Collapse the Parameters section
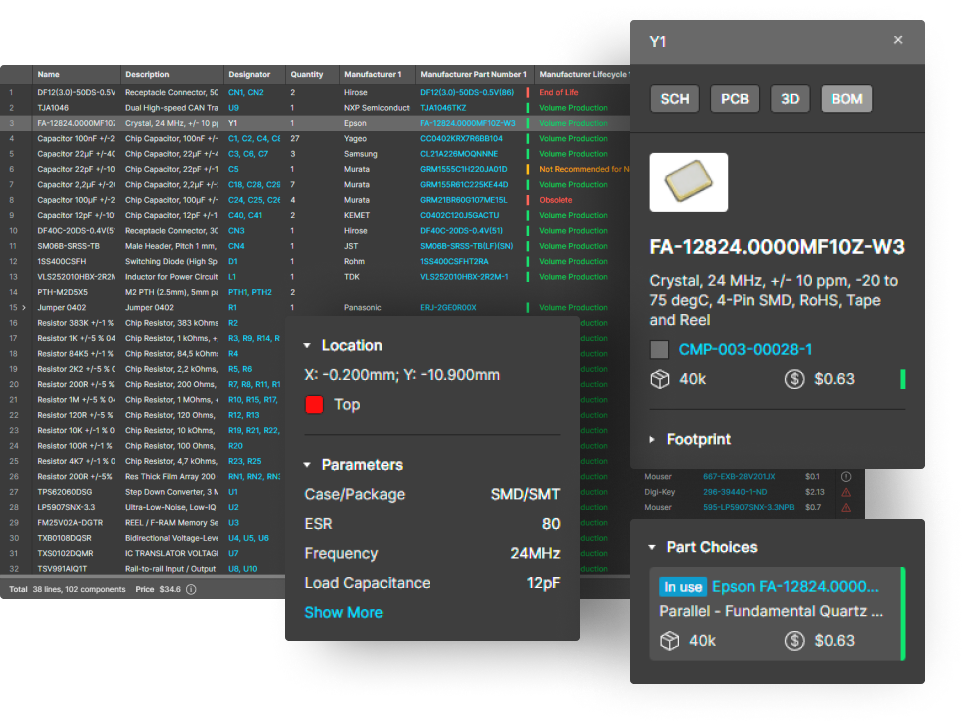The width and height of the screenshot is (965, 724). [308, 466]
